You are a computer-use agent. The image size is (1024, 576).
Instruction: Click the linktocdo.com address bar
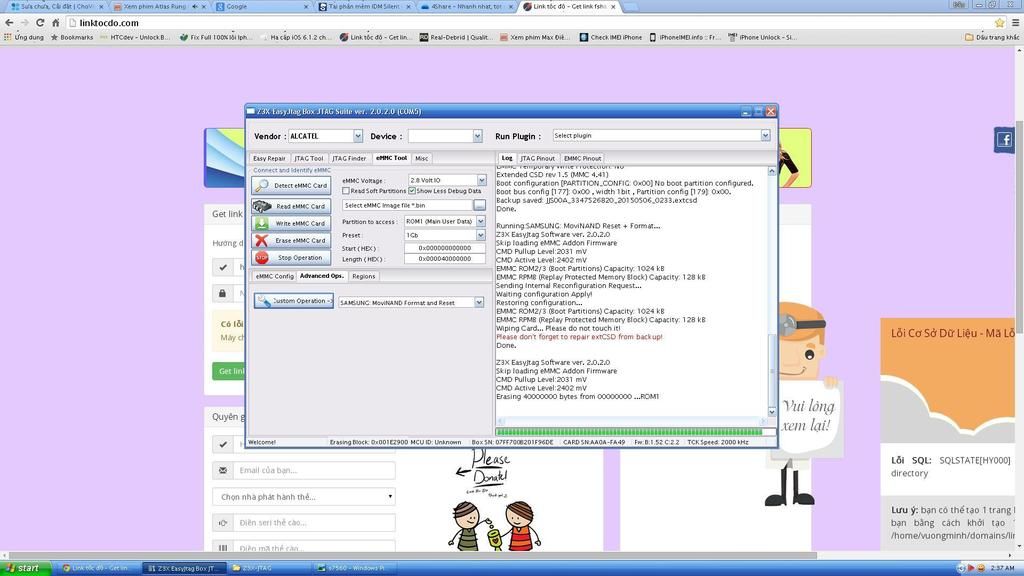tap(529, 22)
